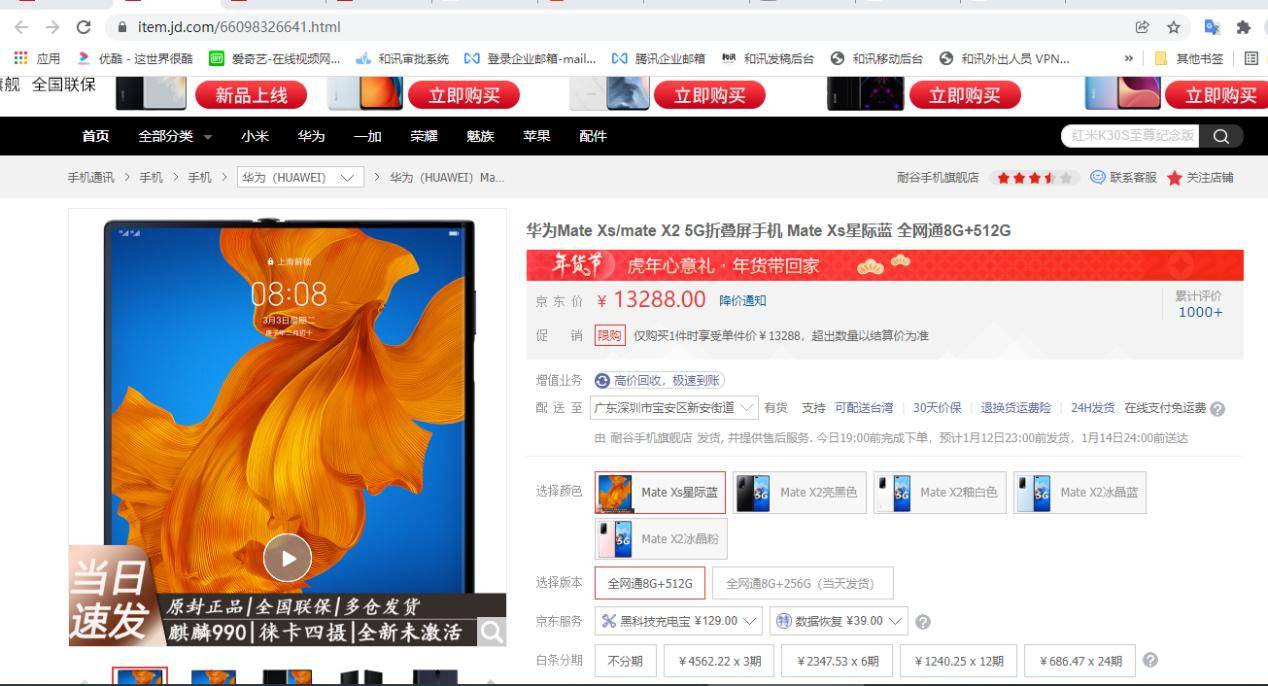Screen dimensions: 1268x686
Task: Visit the 耐谷手机旗舰店 store link
Action: (938, 178)
